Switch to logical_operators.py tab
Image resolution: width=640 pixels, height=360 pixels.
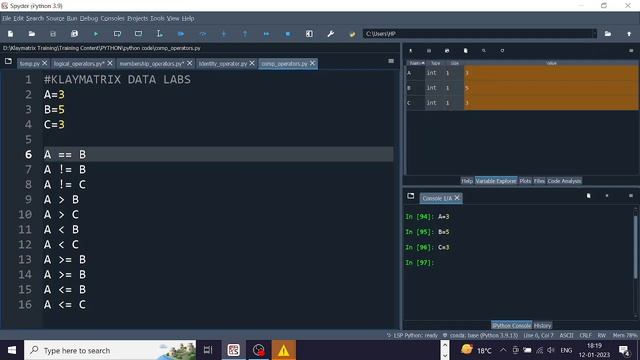(x=79, y=64)
